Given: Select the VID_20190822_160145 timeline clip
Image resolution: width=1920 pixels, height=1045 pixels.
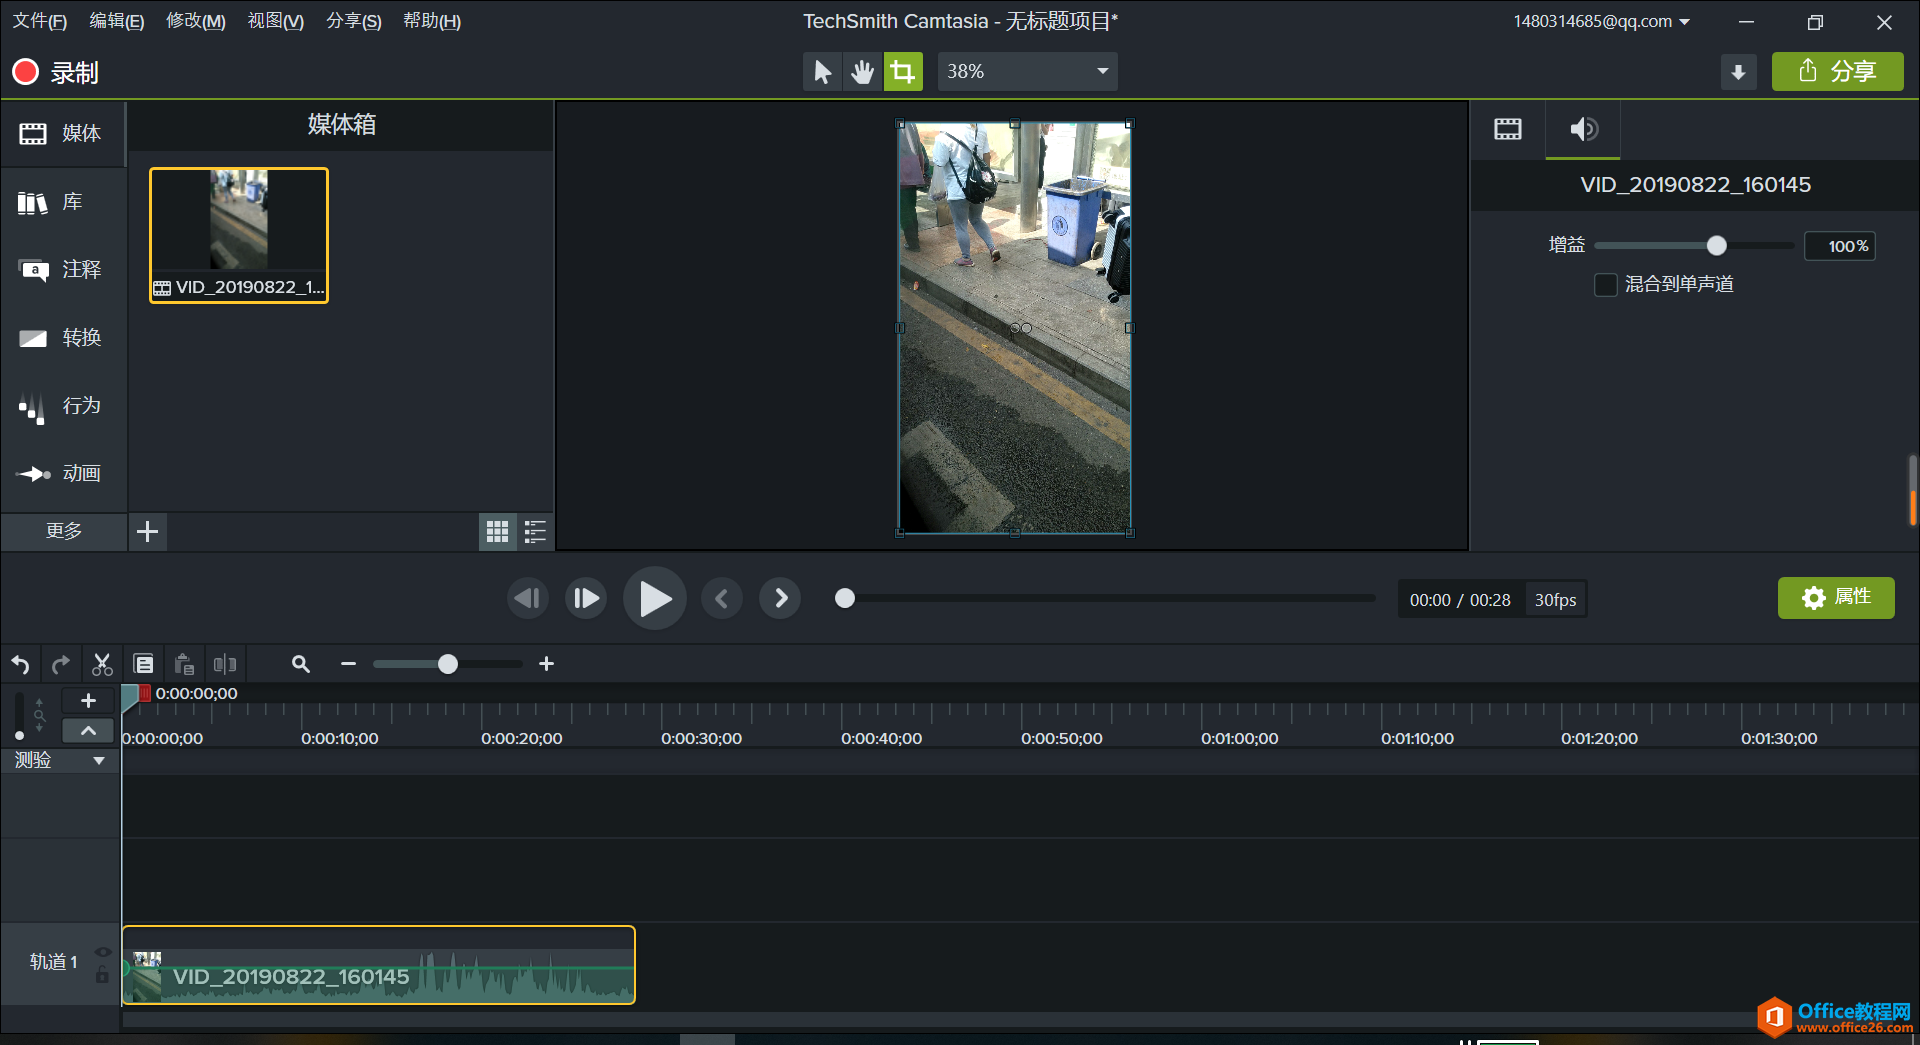Looking at the screenshot, I should [378, 965].
